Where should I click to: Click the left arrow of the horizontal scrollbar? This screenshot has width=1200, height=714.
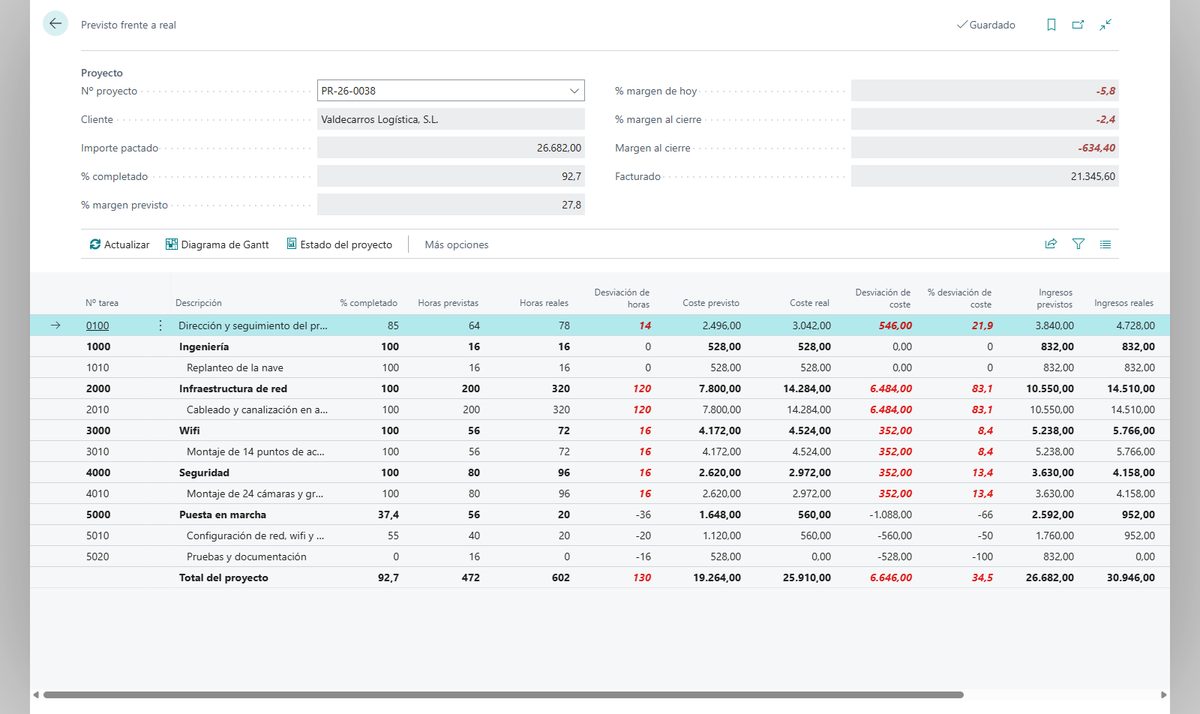coord(36,694)
